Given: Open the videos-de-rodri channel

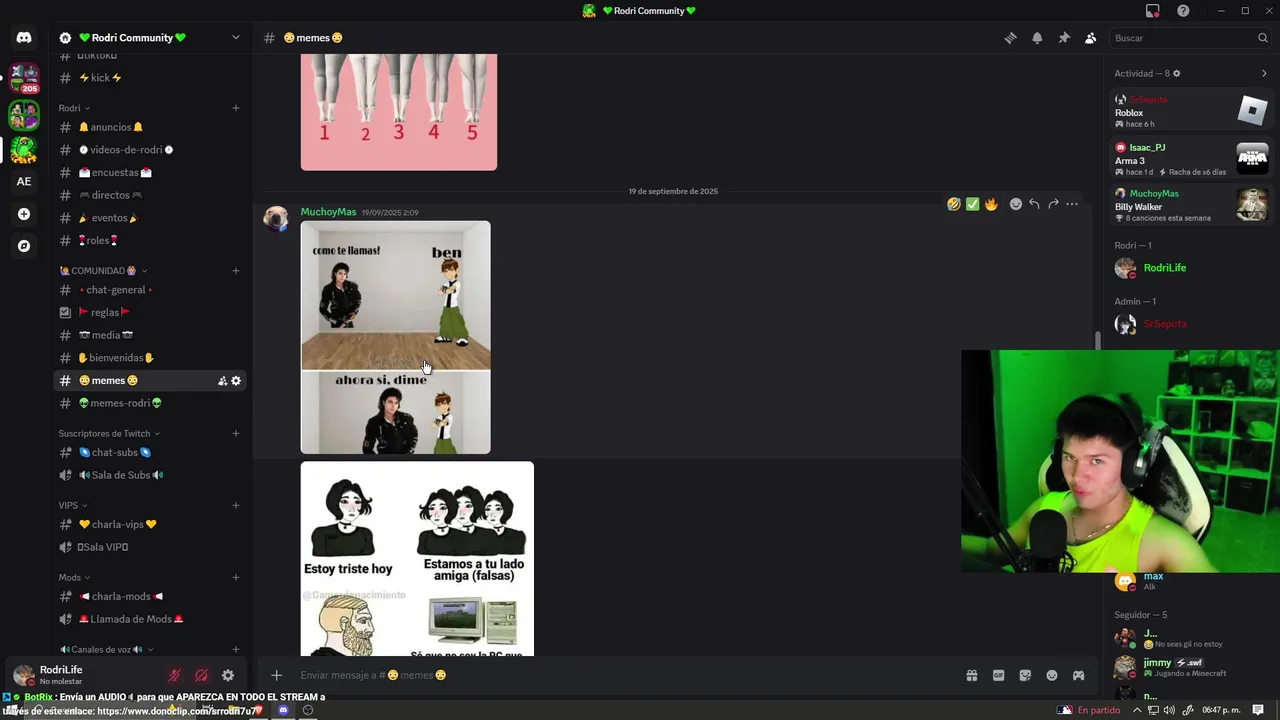Looking at the screenshot, I should click(150, 150).
